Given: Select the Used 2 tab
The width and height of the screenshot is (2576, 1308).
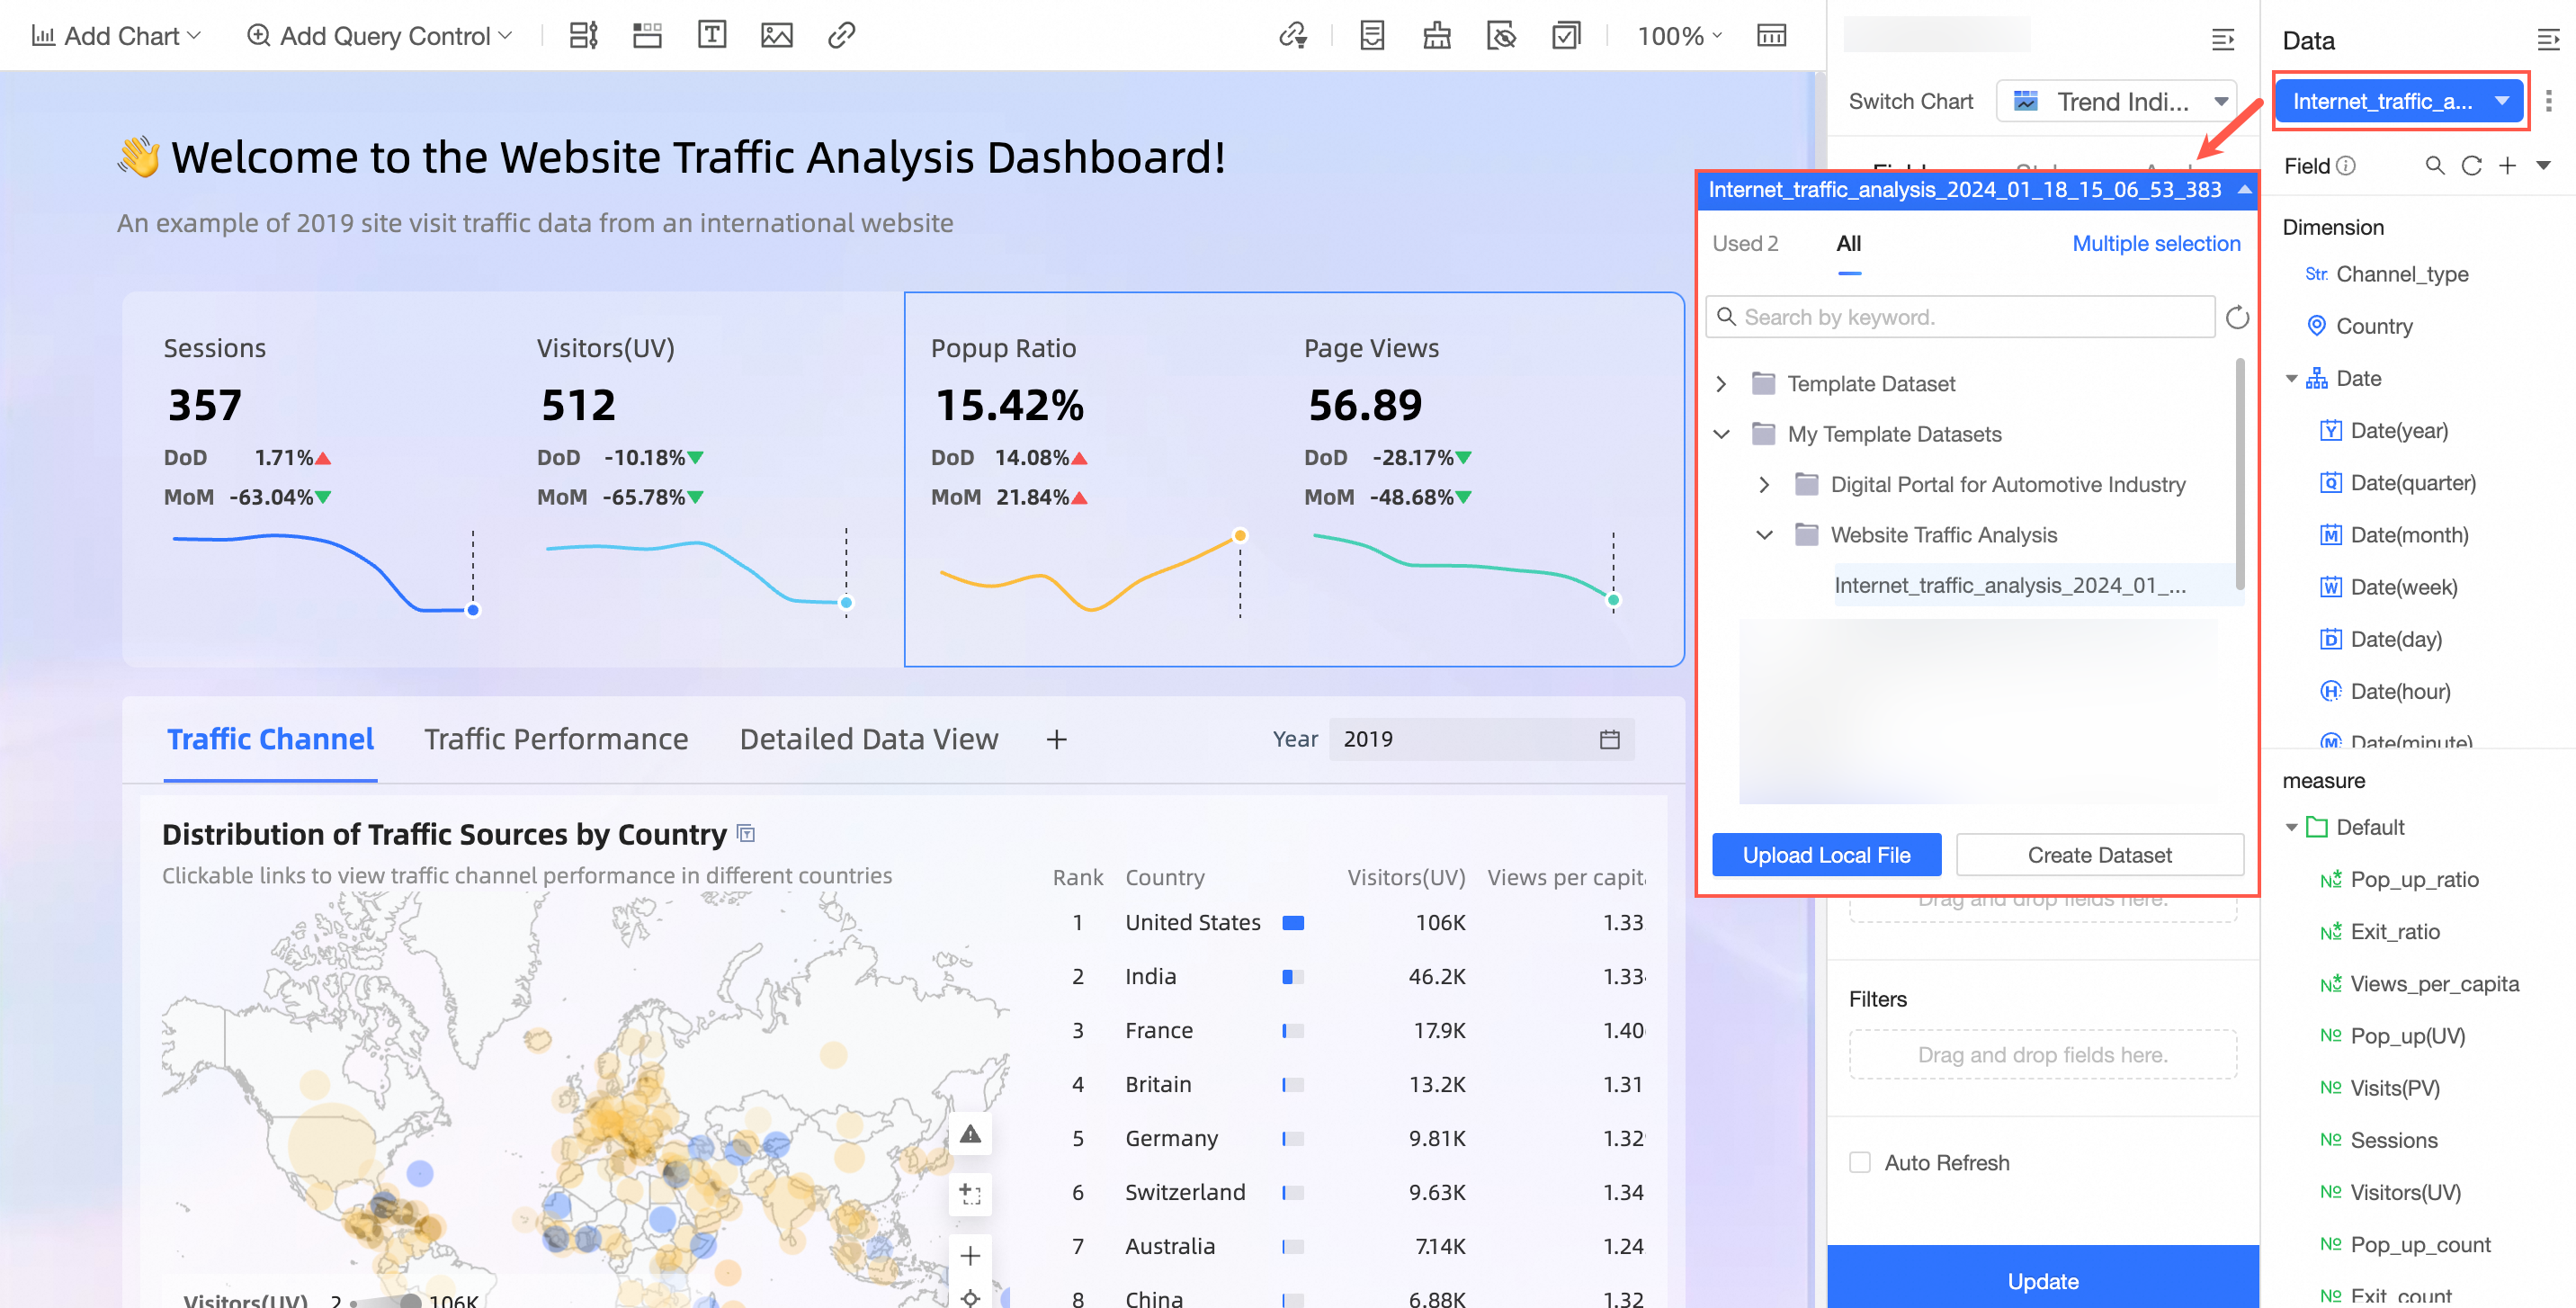Looking at the screenshot, I should 1744,243.
